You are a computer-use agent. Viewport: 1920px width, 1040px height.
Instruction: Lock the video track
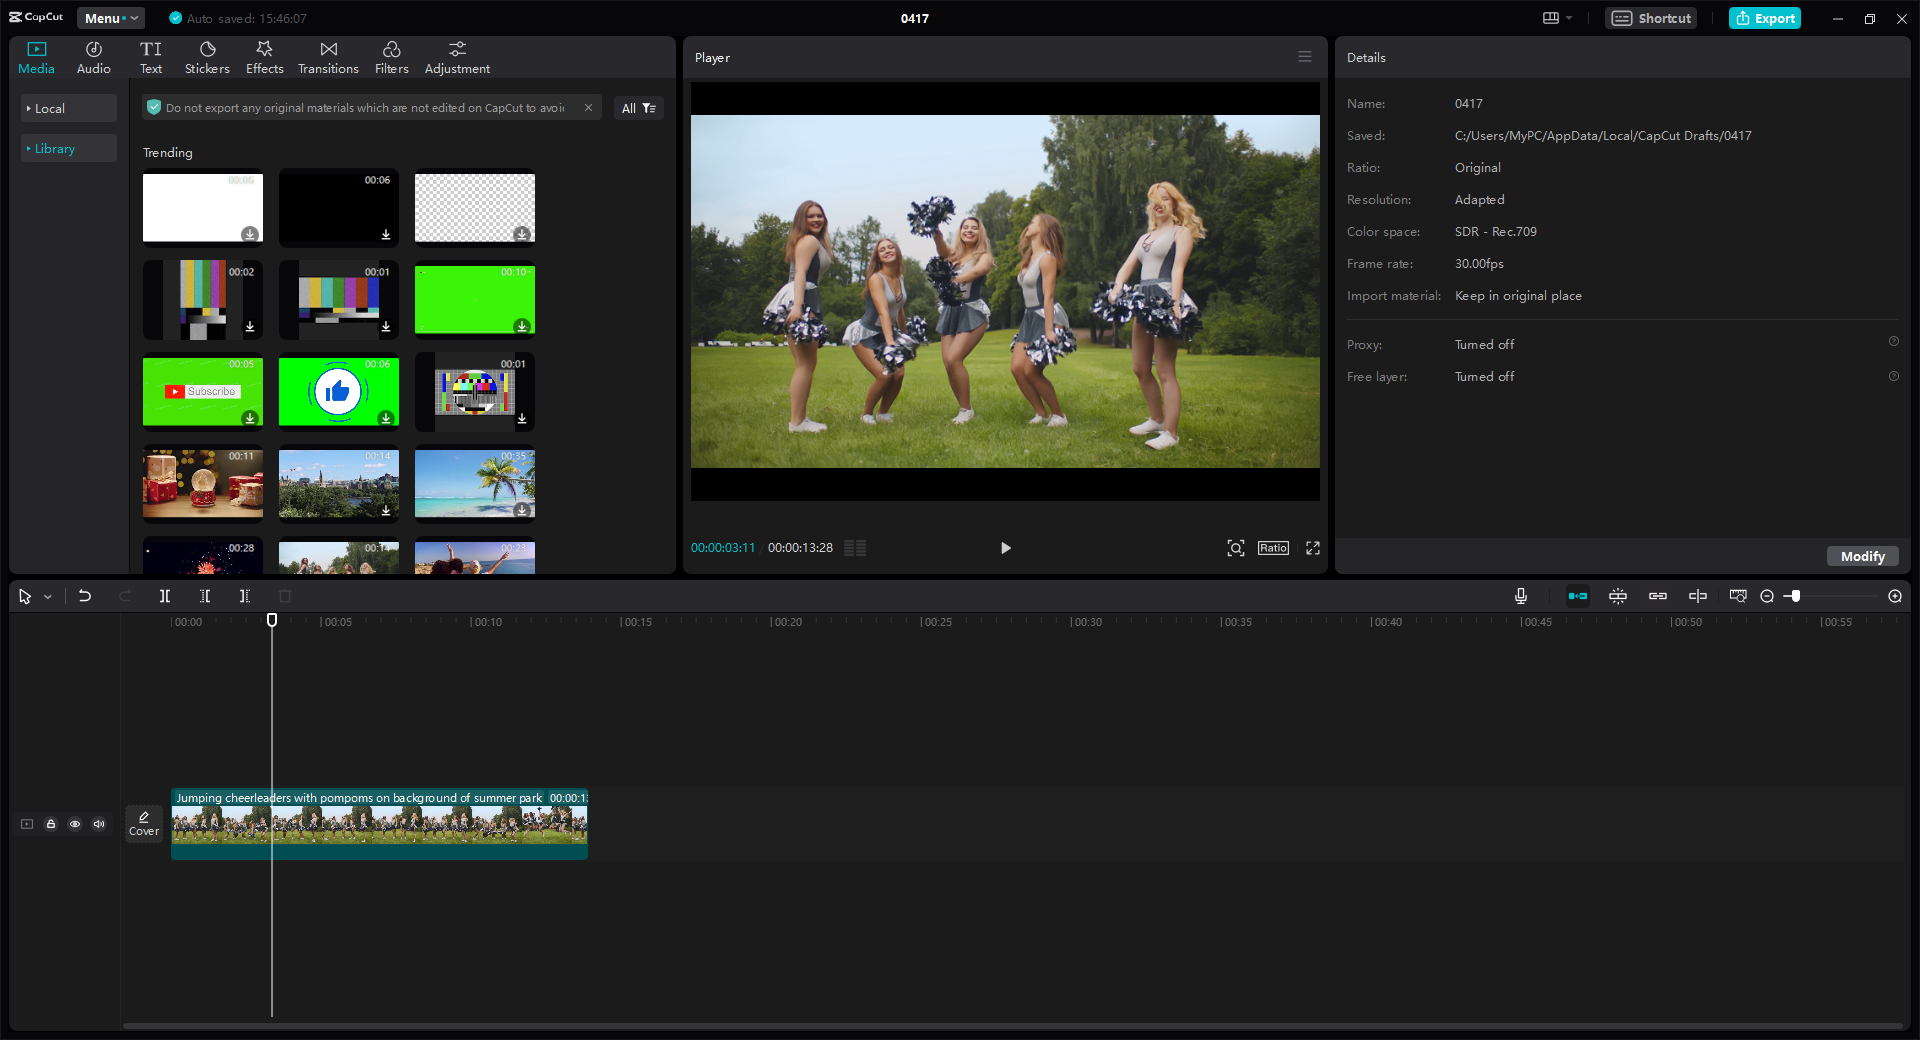[51, 824]
